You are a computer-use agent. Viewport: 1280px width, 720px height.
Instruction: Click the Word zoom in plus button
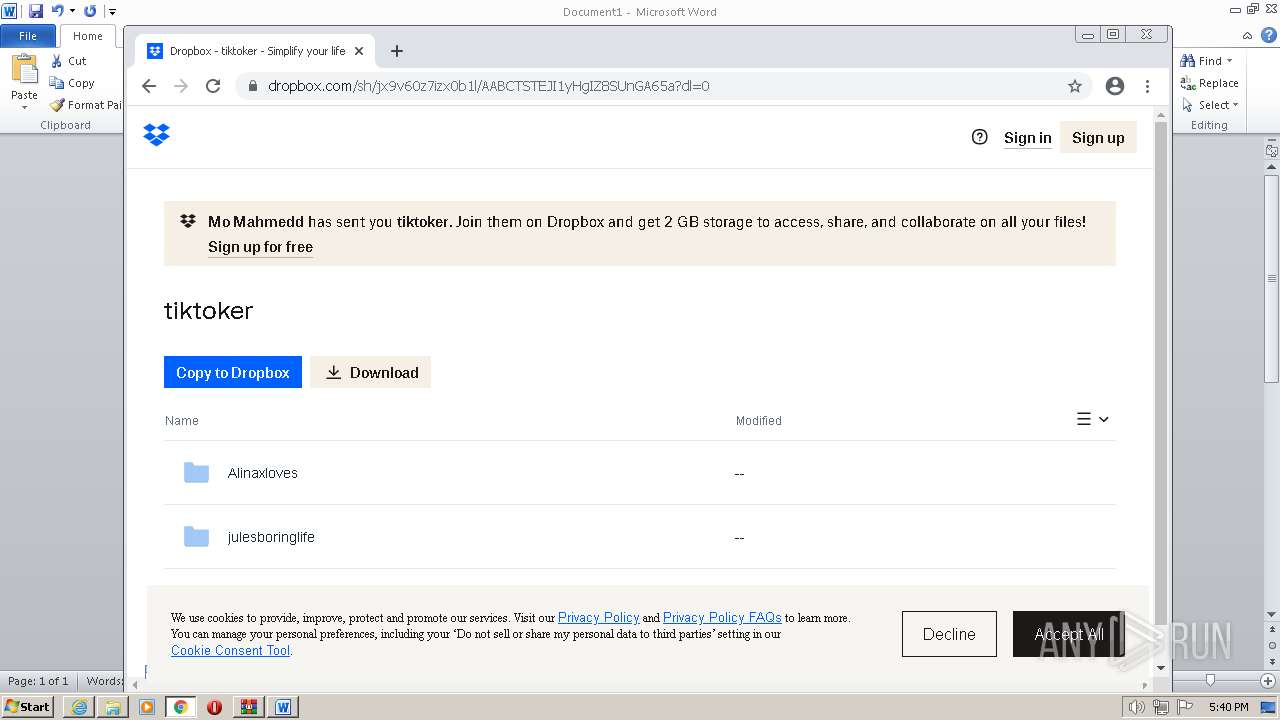coord(1267,681)
